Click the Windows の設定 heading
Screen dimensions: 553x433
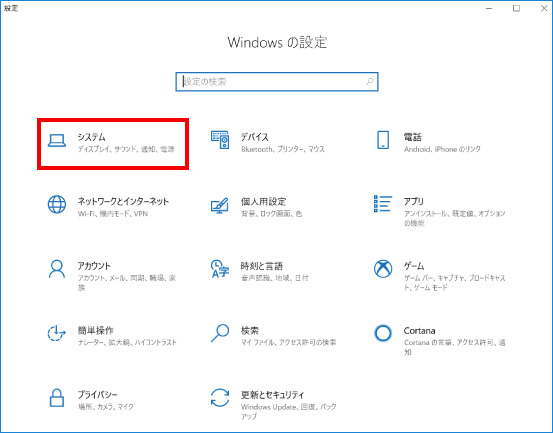[x=277, y=42]
